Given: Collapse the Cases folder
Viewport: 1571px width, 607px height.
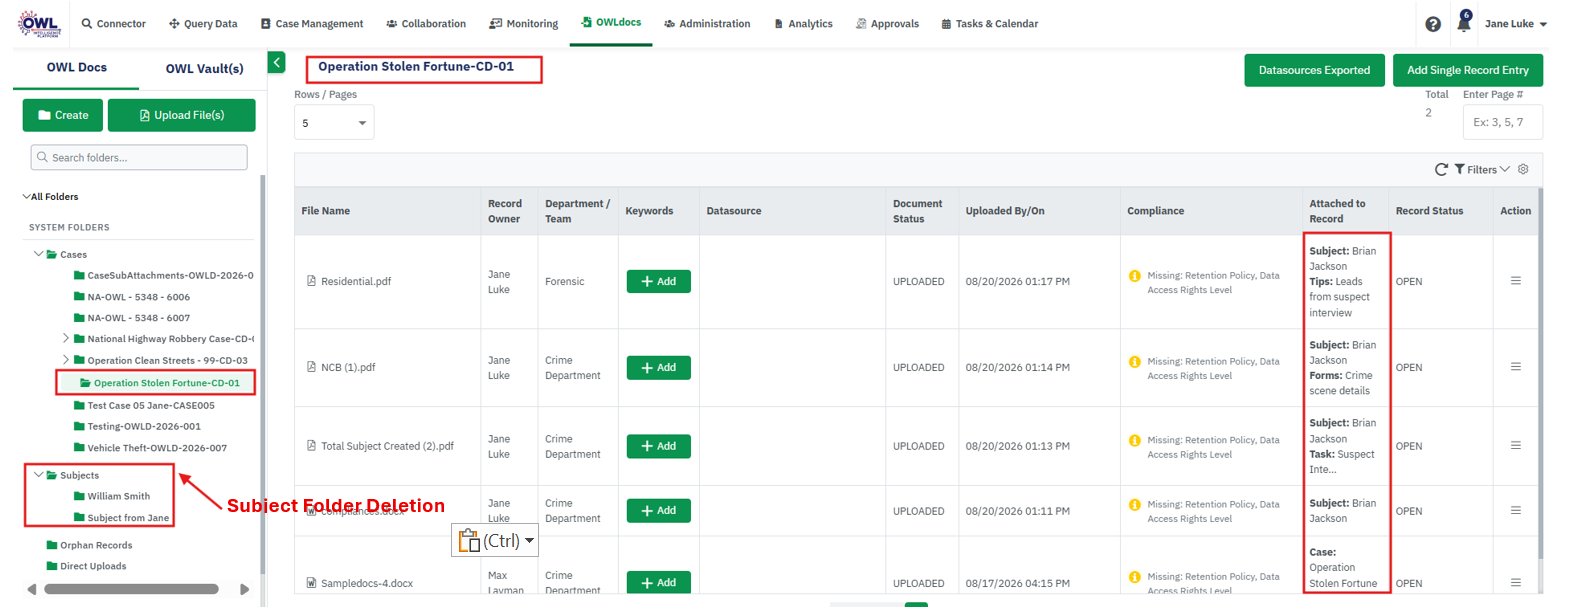Looking at the screenshot, I should click(39, 254).
